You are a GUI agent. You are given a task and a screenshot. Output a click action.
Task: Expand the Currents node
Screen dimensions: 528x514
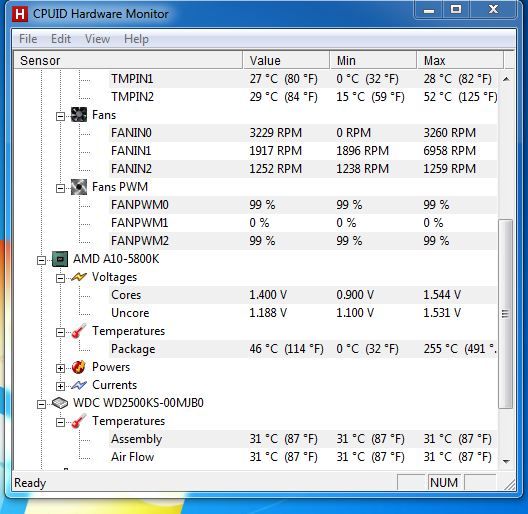pyautogui.click(x=60, y=386)
